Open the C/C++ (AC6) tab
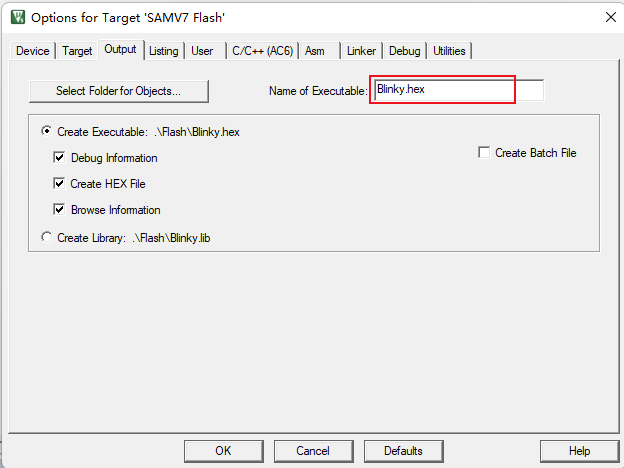 tap(262, 51)
